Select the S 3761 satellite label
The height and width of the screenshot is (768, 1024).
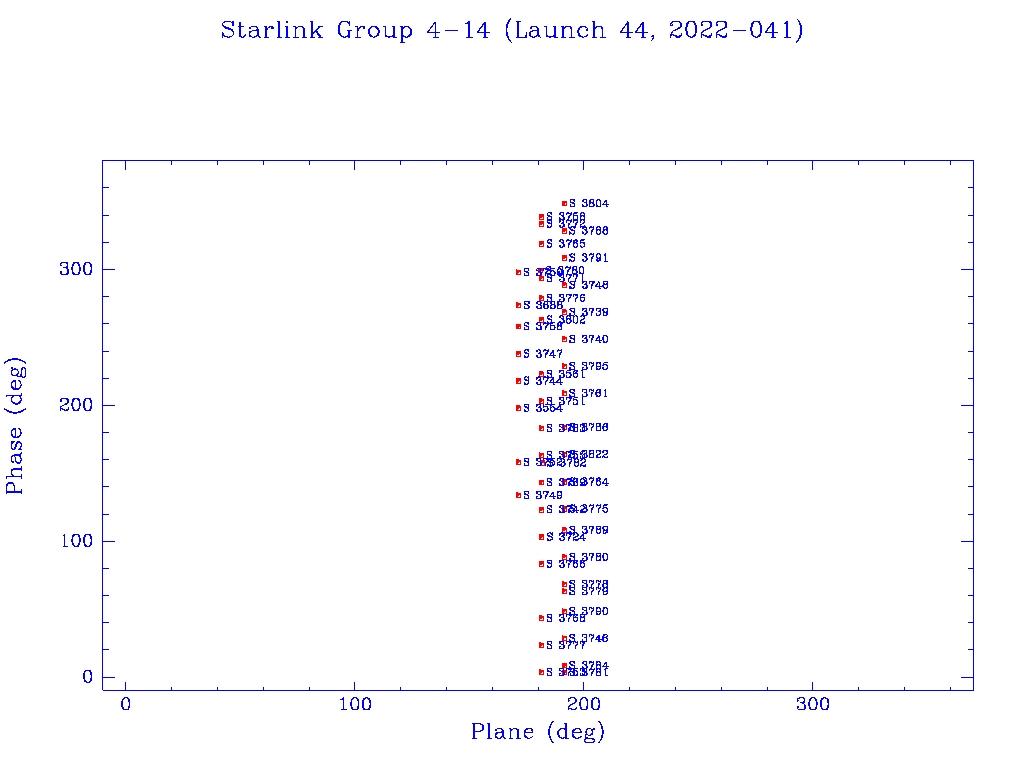click(x=588, y=393)
